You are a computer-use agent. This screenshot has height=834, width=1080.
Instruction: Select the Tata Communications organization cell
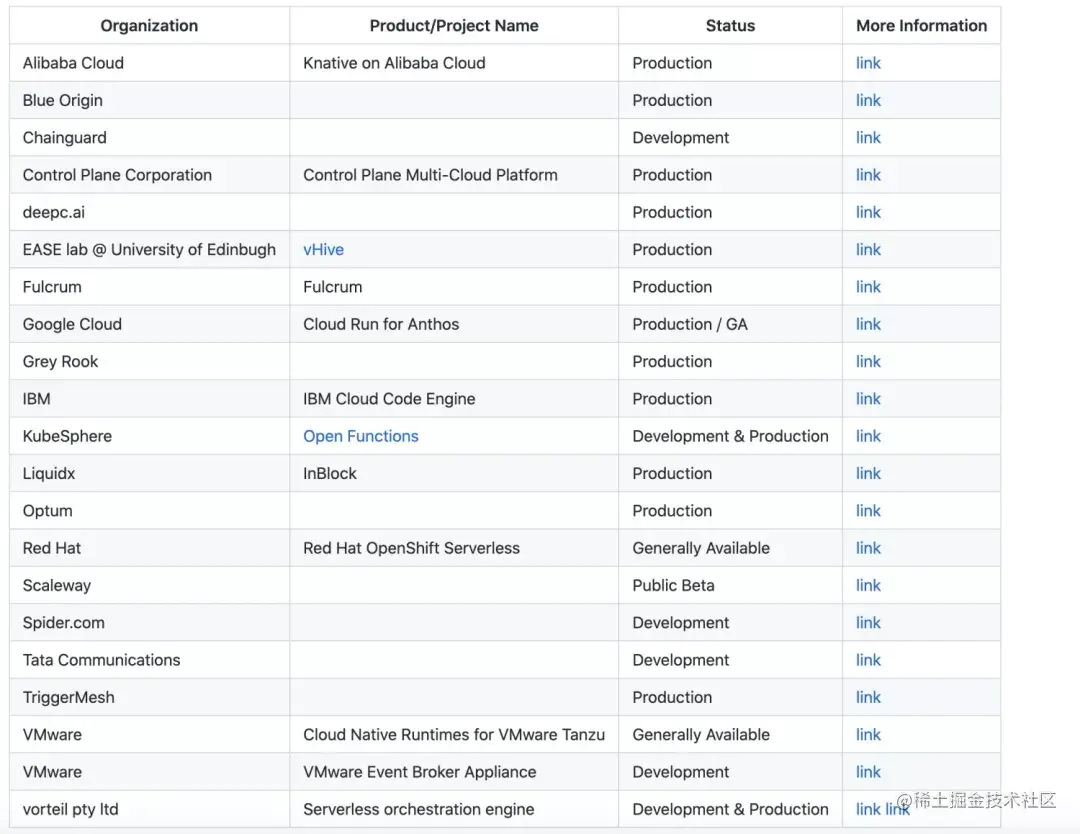point(149,660)
